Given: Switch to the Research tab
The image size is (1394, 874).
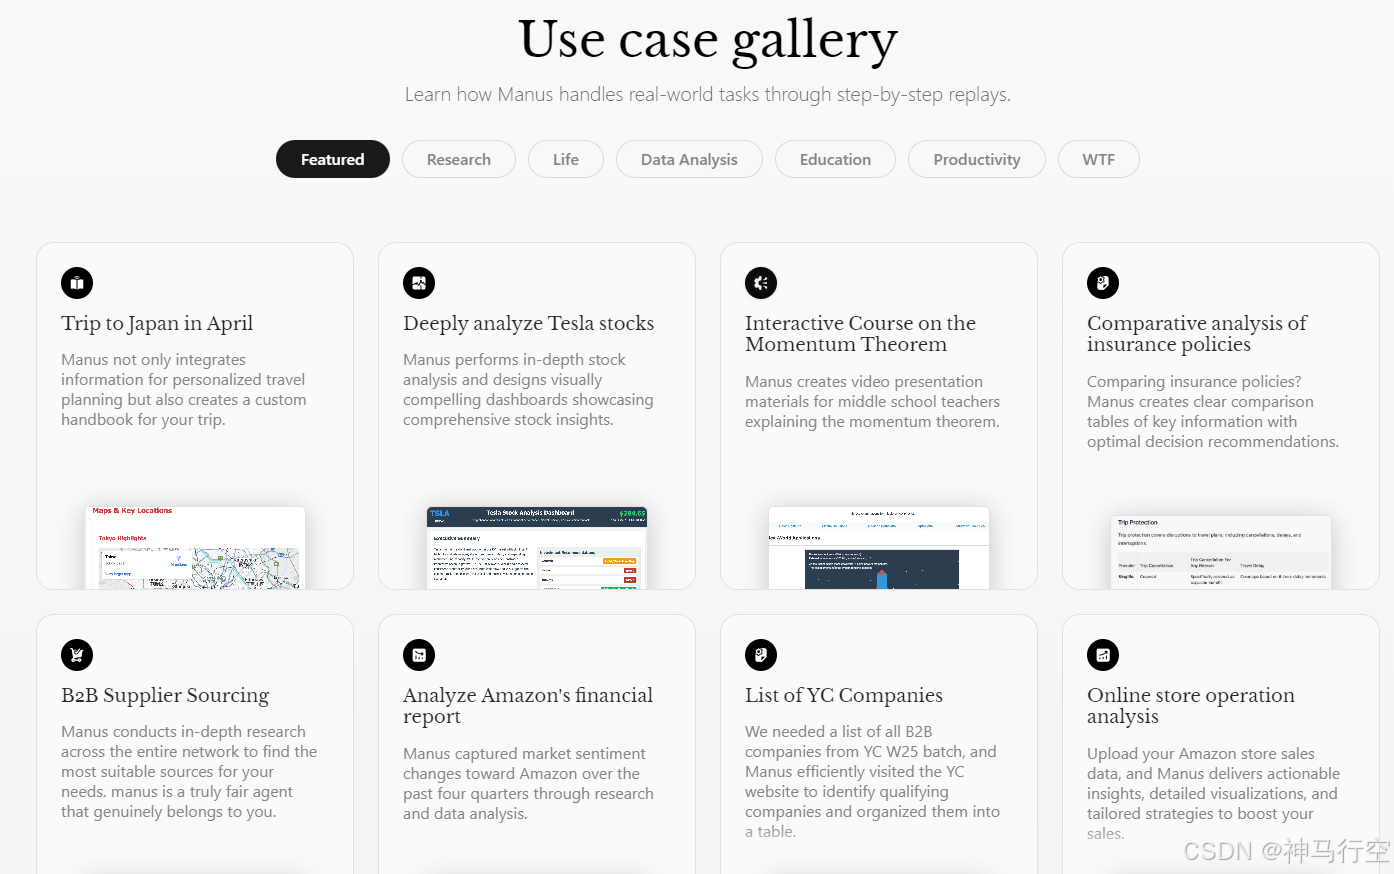Looking at the screenshot, I should pyautogui.click(x=459, y=159).
